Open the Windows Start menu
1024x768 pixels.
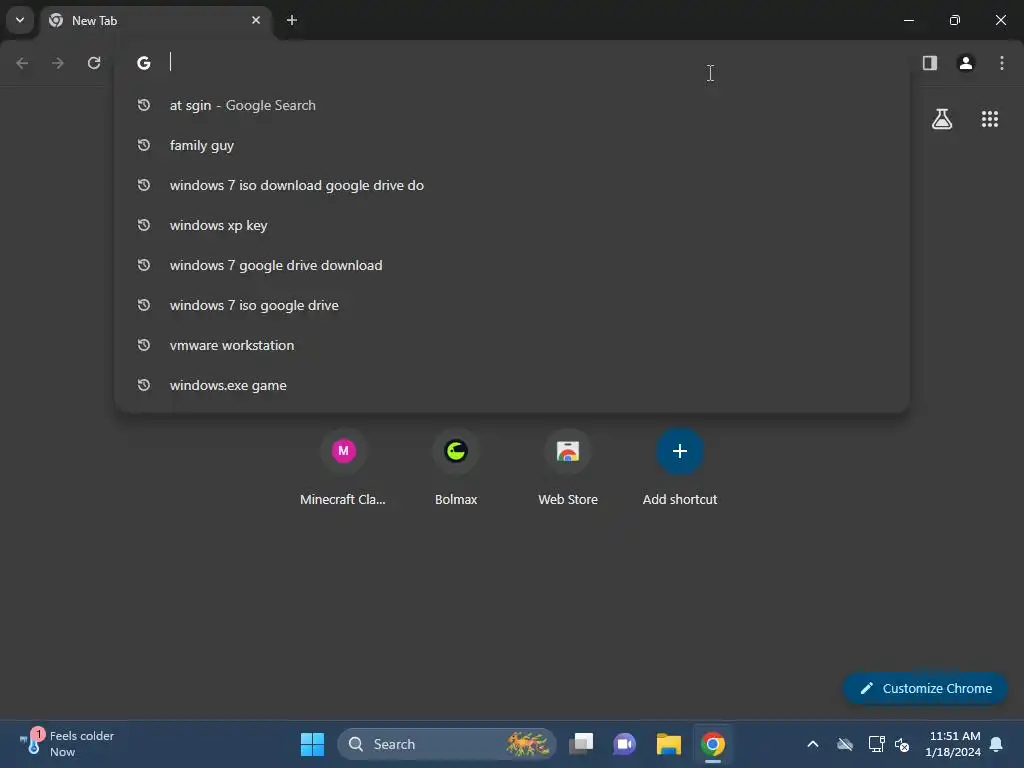click(x=312, y=744)
